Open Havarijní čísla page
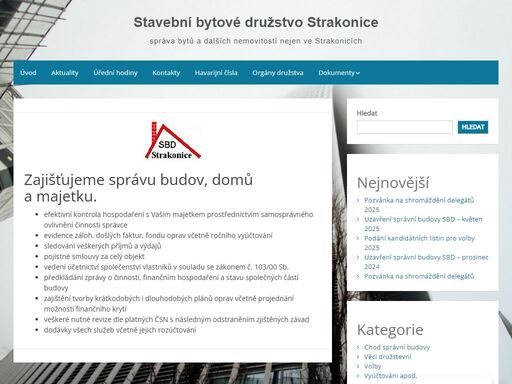Image resolution: width=512 pixels, height=384 pixels. [216, 73]
